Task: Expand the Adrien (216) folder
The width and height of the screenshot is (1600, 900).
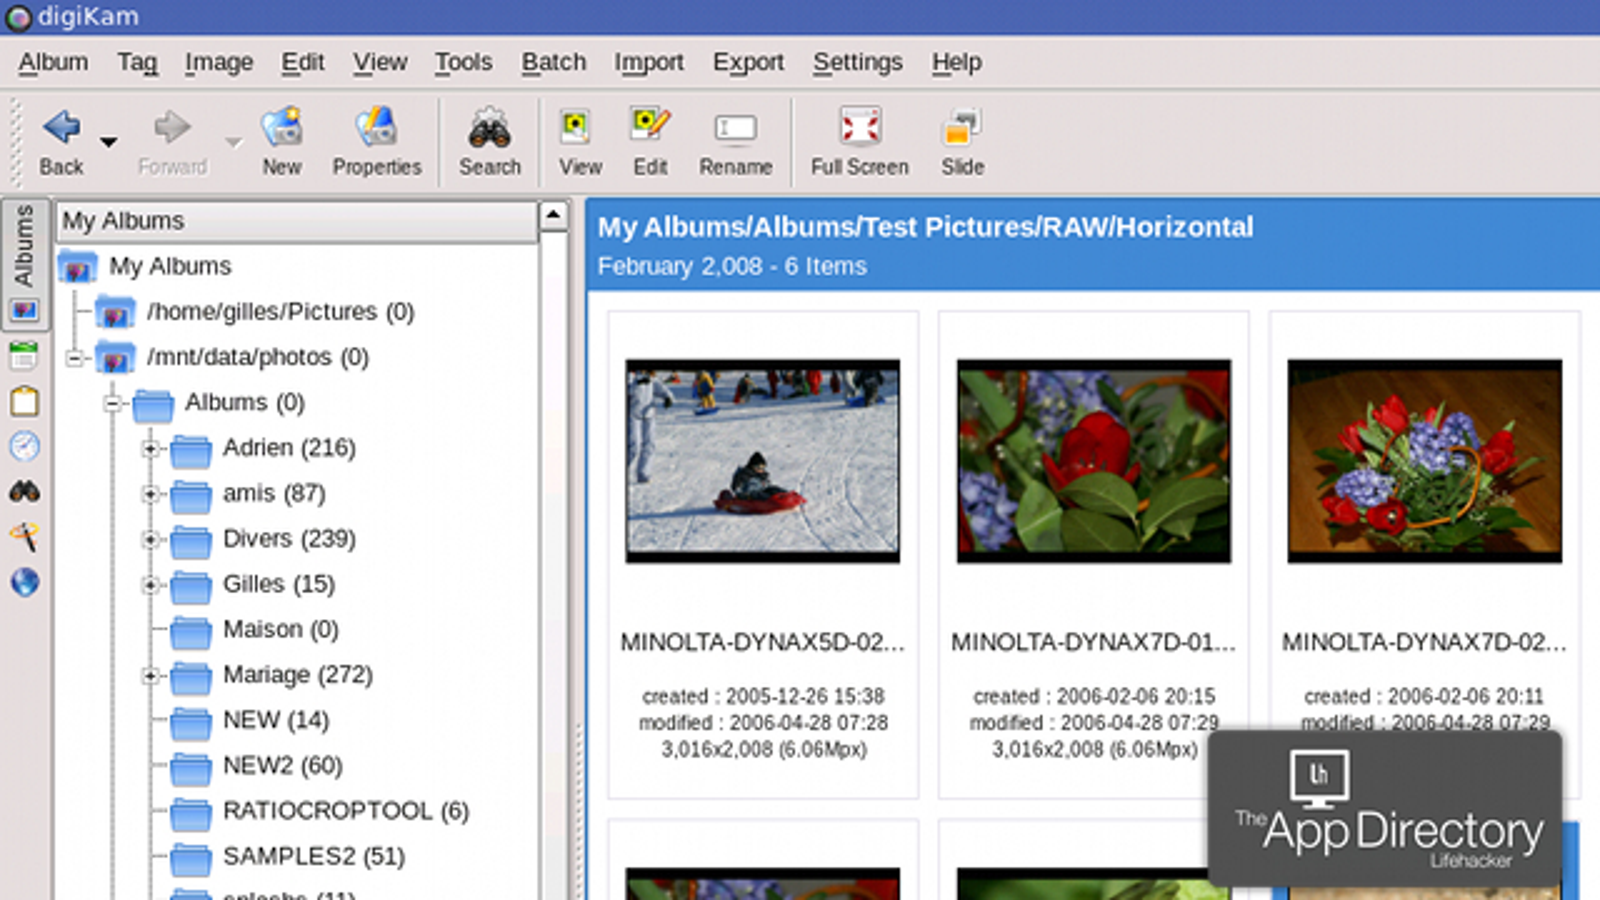Action: tap(150, 449)
